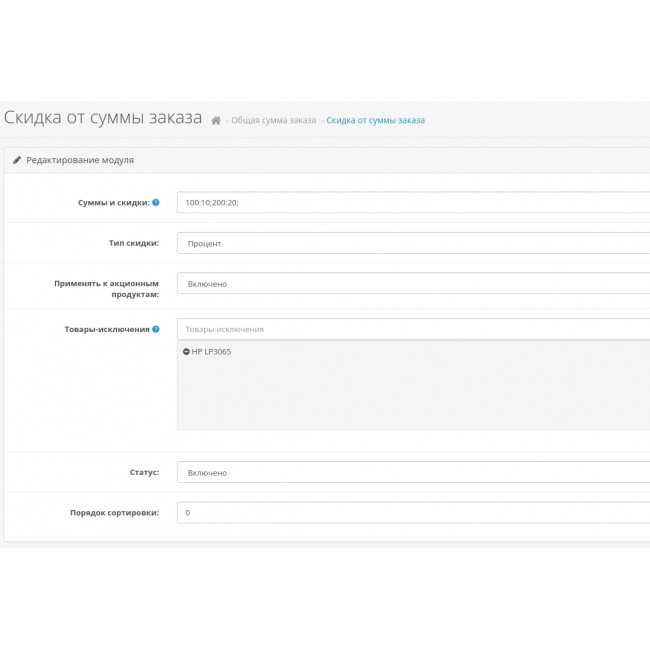Screen dimensions: 650x650
Task: Click help icon next to Суммы и скидки
Action: click(155, 202)
